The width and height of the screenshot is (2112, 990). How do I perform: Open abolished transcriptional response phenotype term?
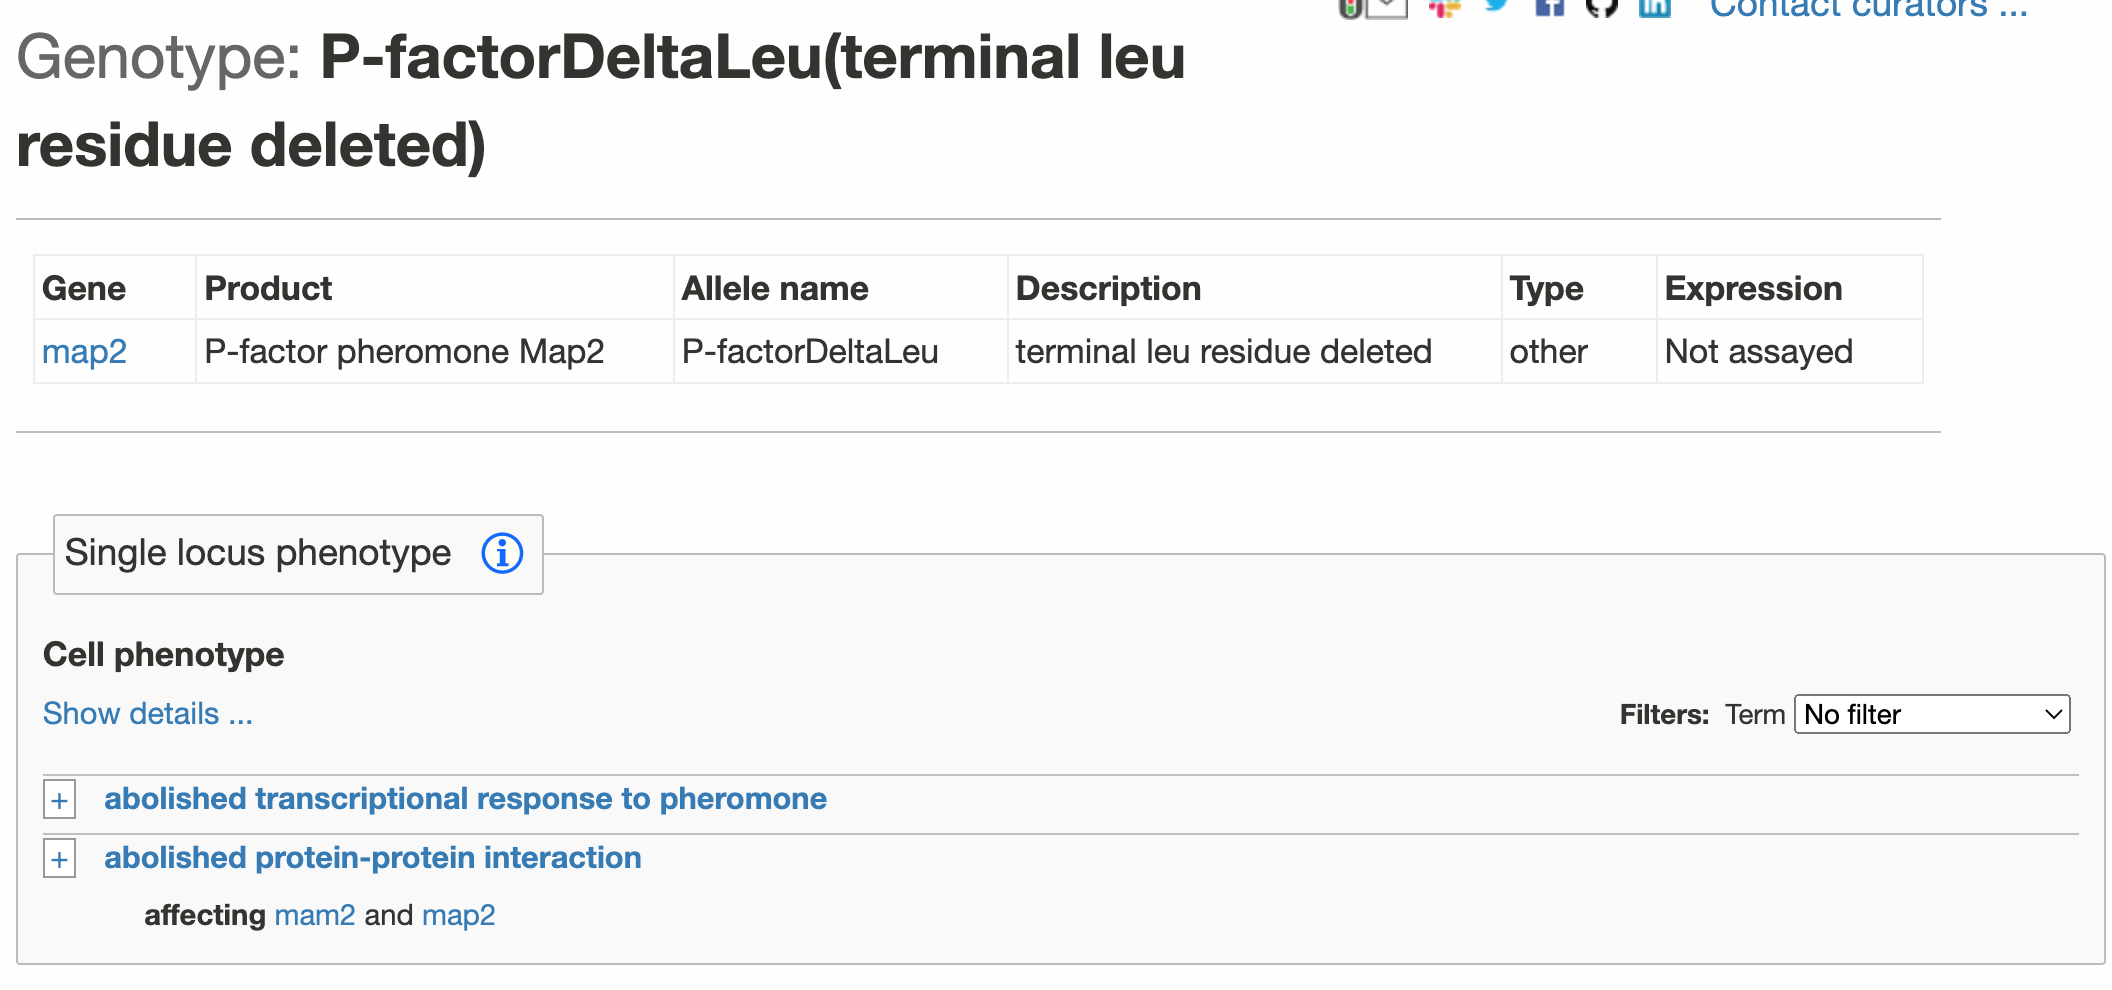[466, 799]
